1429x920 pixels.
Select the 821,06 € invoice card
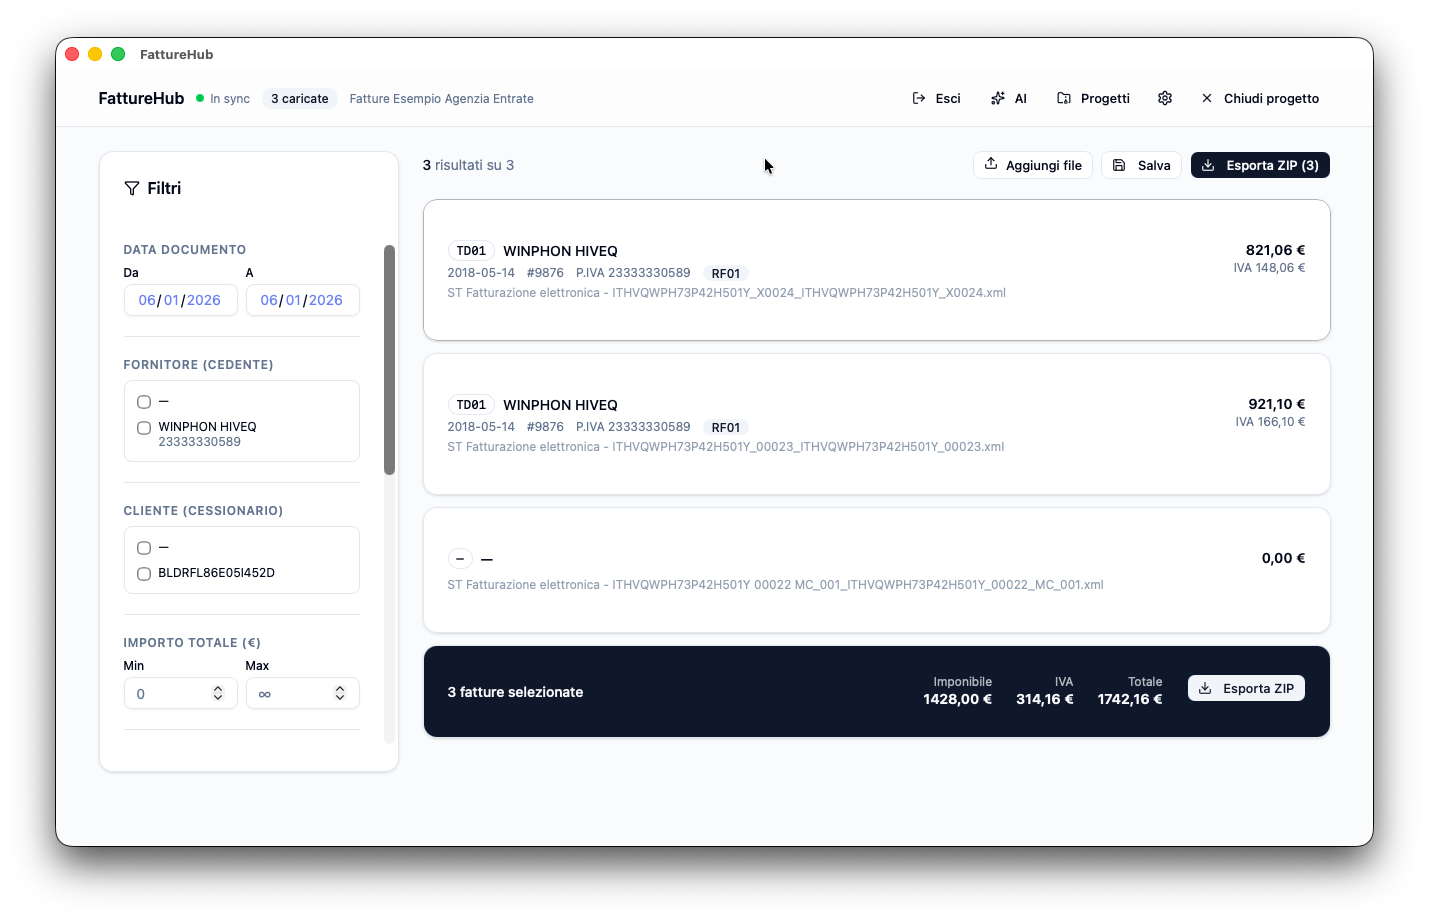pos(876,270)
